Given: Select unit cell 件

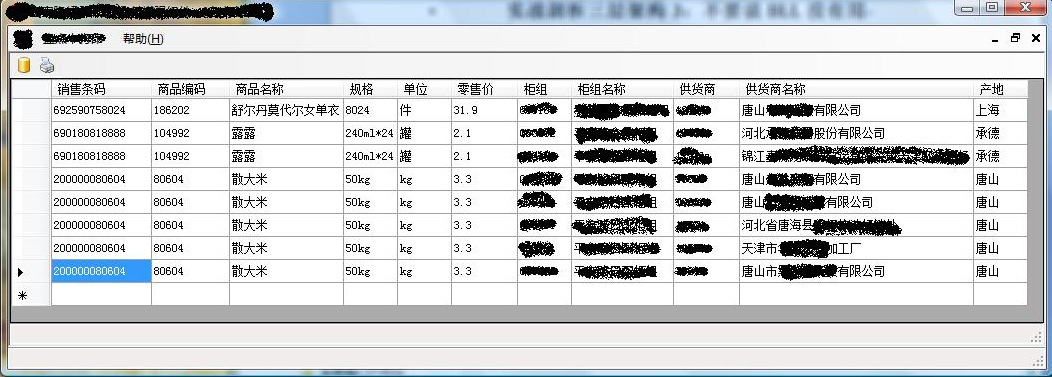Looking at the screenshot, I should click(x=424, y=110).
